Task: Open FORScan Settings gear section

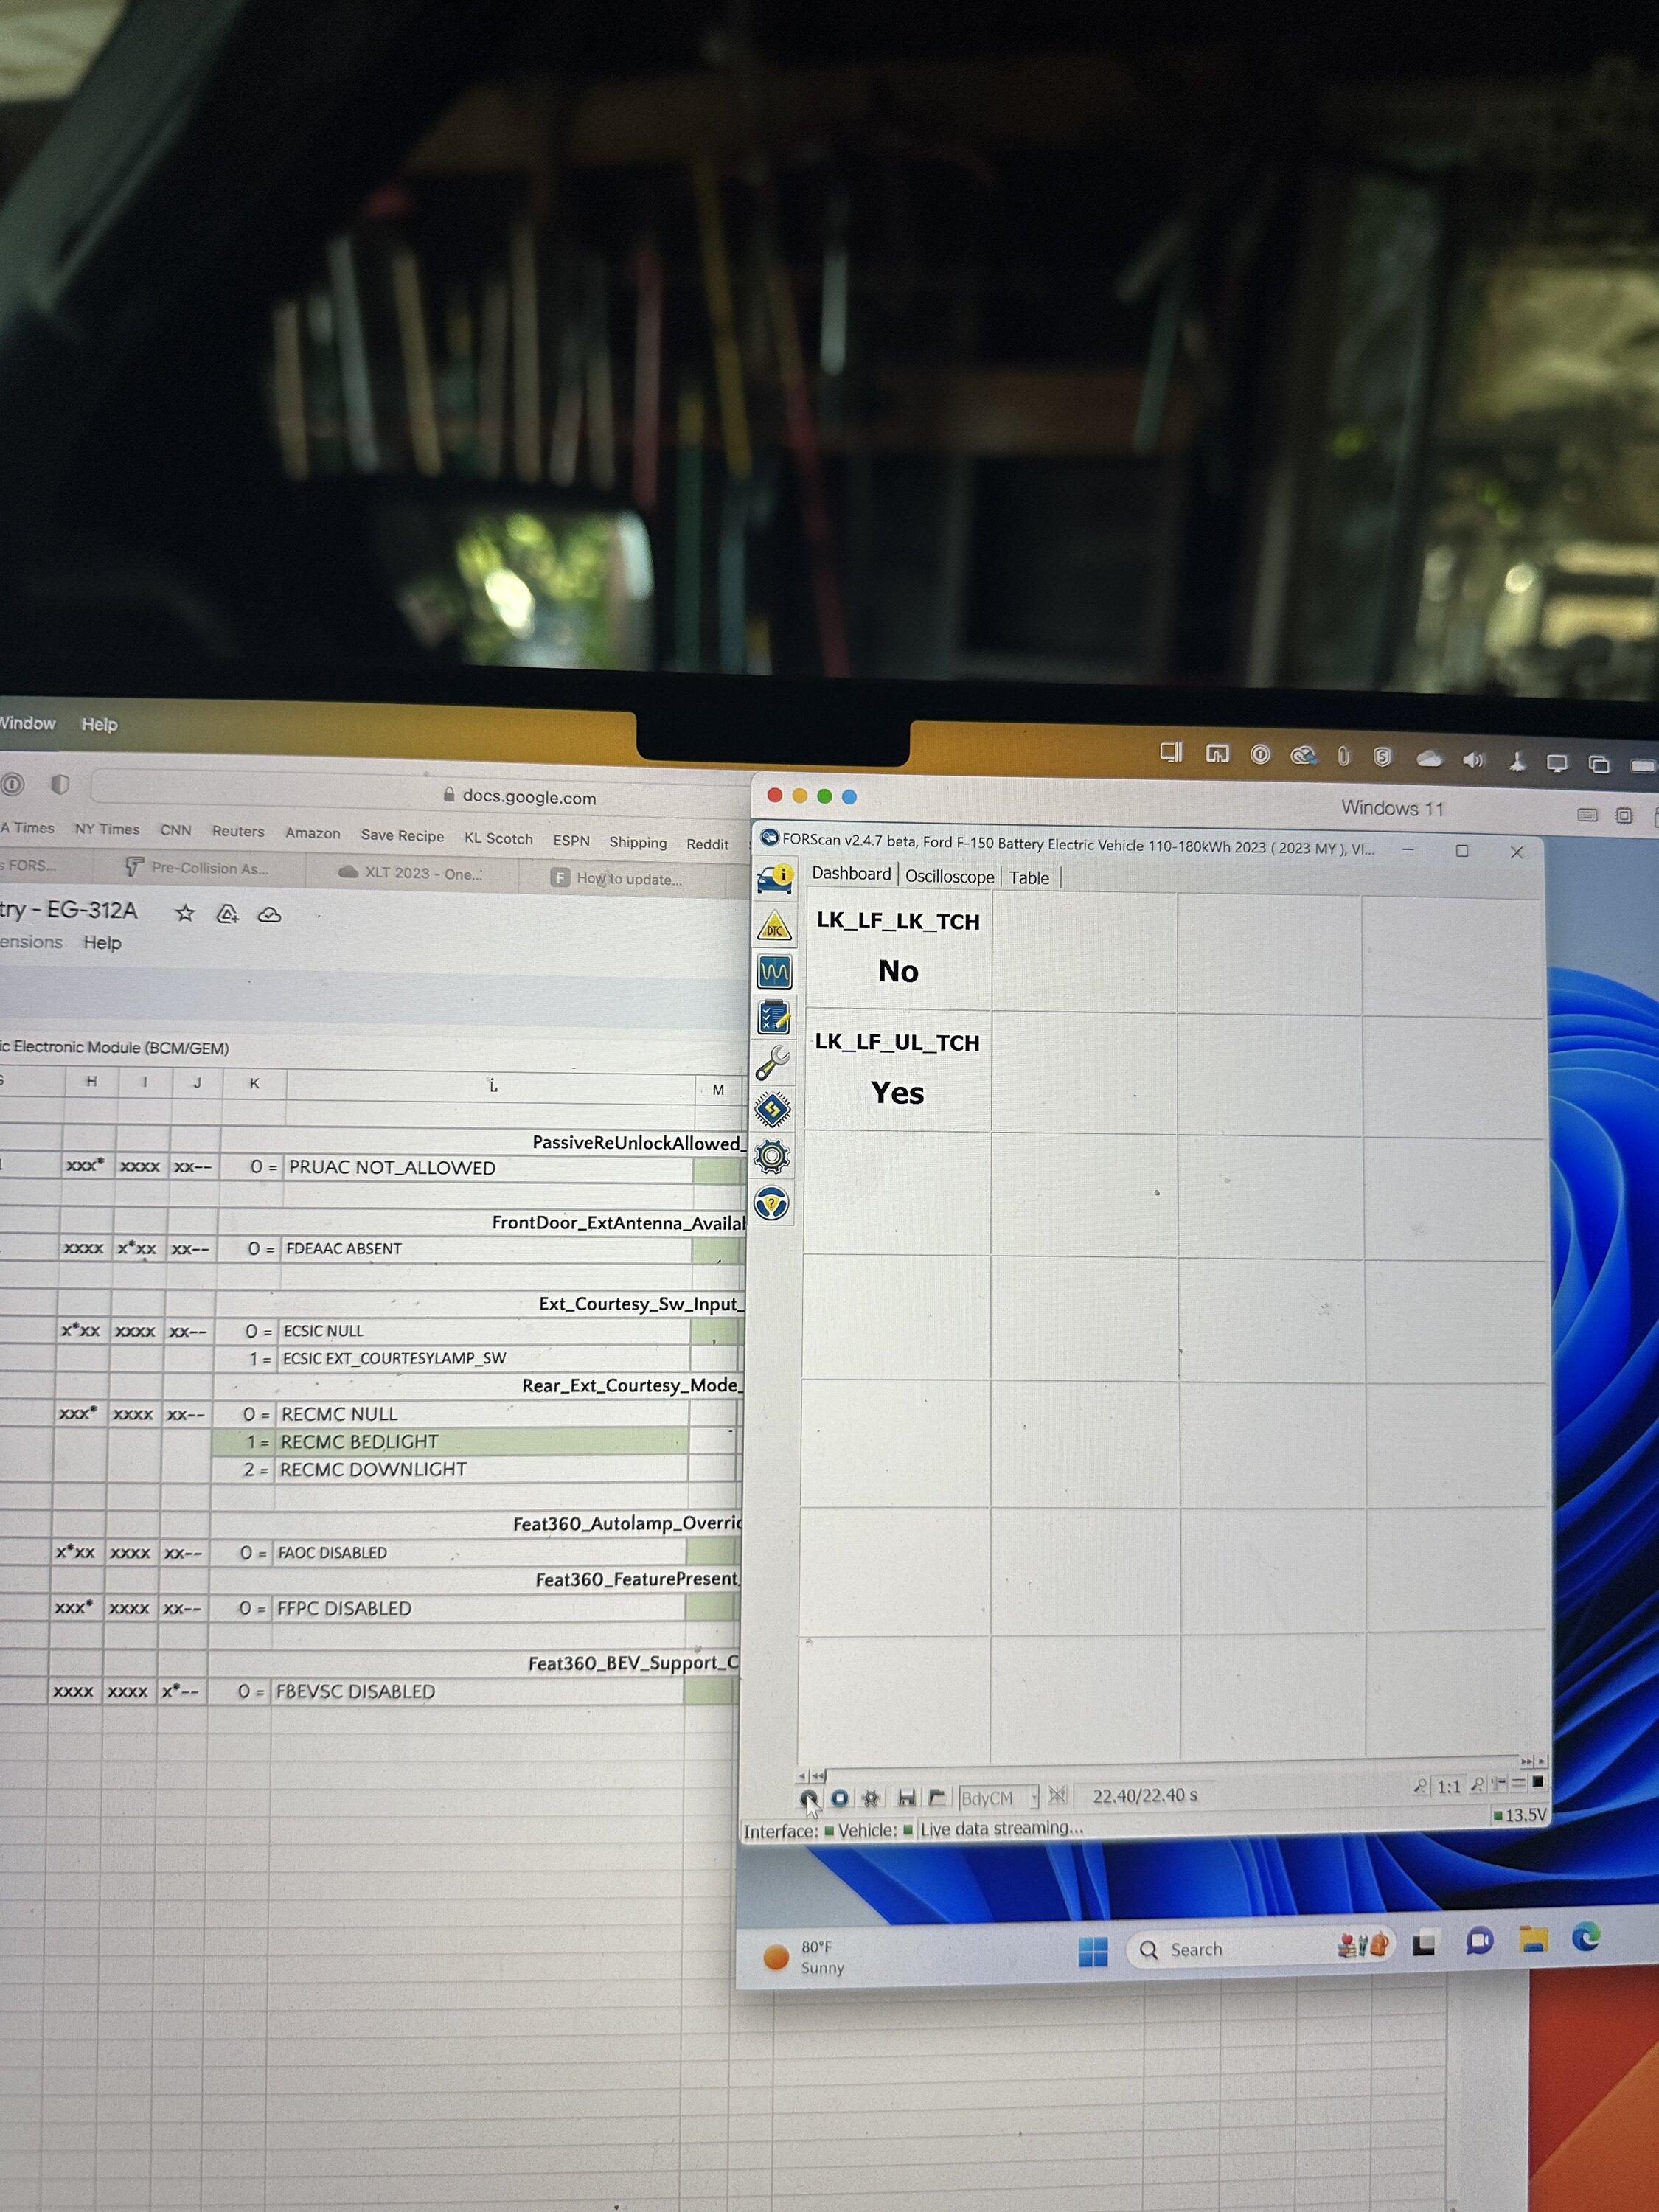Action: pos(772,1157)
